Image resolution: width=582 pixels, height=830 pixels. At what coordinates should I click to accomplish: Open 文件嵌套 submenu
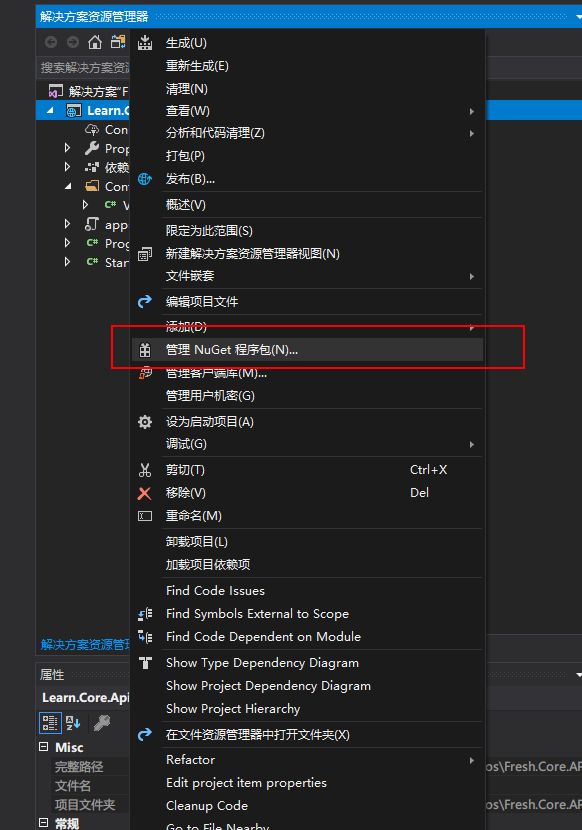[x=307, y=276]
